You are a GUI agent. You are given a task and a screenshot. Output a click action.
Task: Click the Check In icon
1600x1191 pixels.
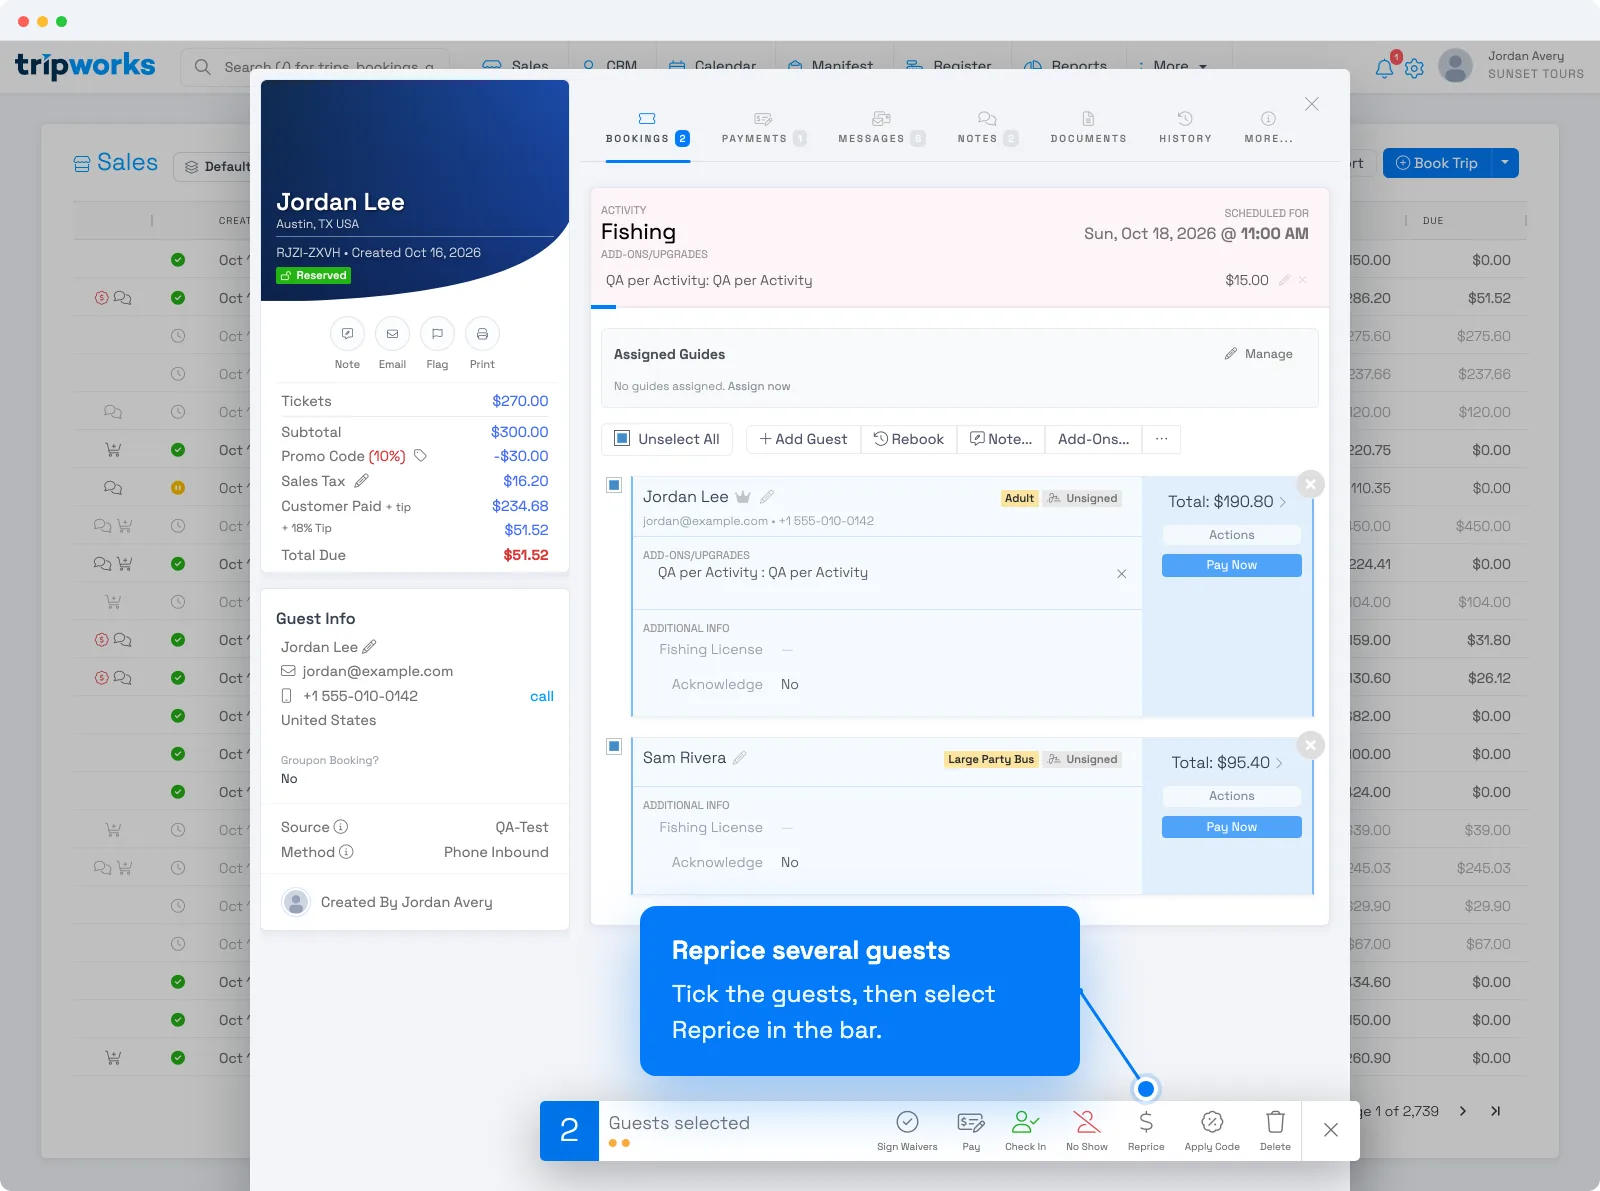[1025, 1122]
